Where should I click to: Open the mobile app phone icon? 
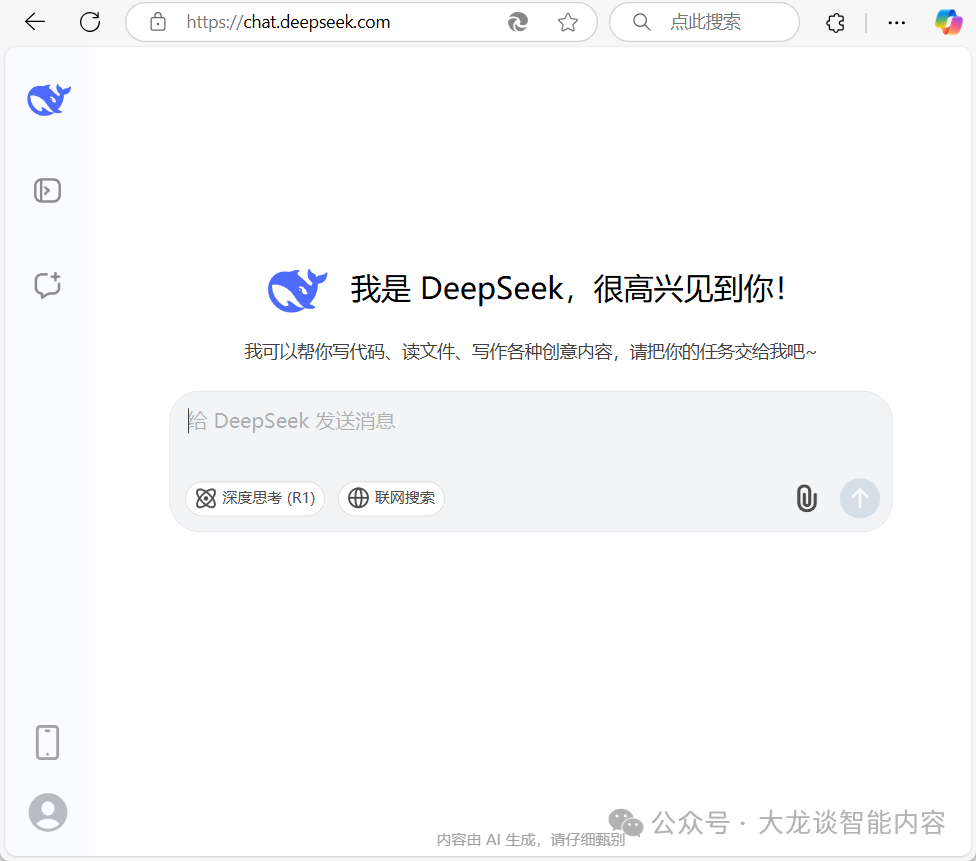(x=47, y=742)
